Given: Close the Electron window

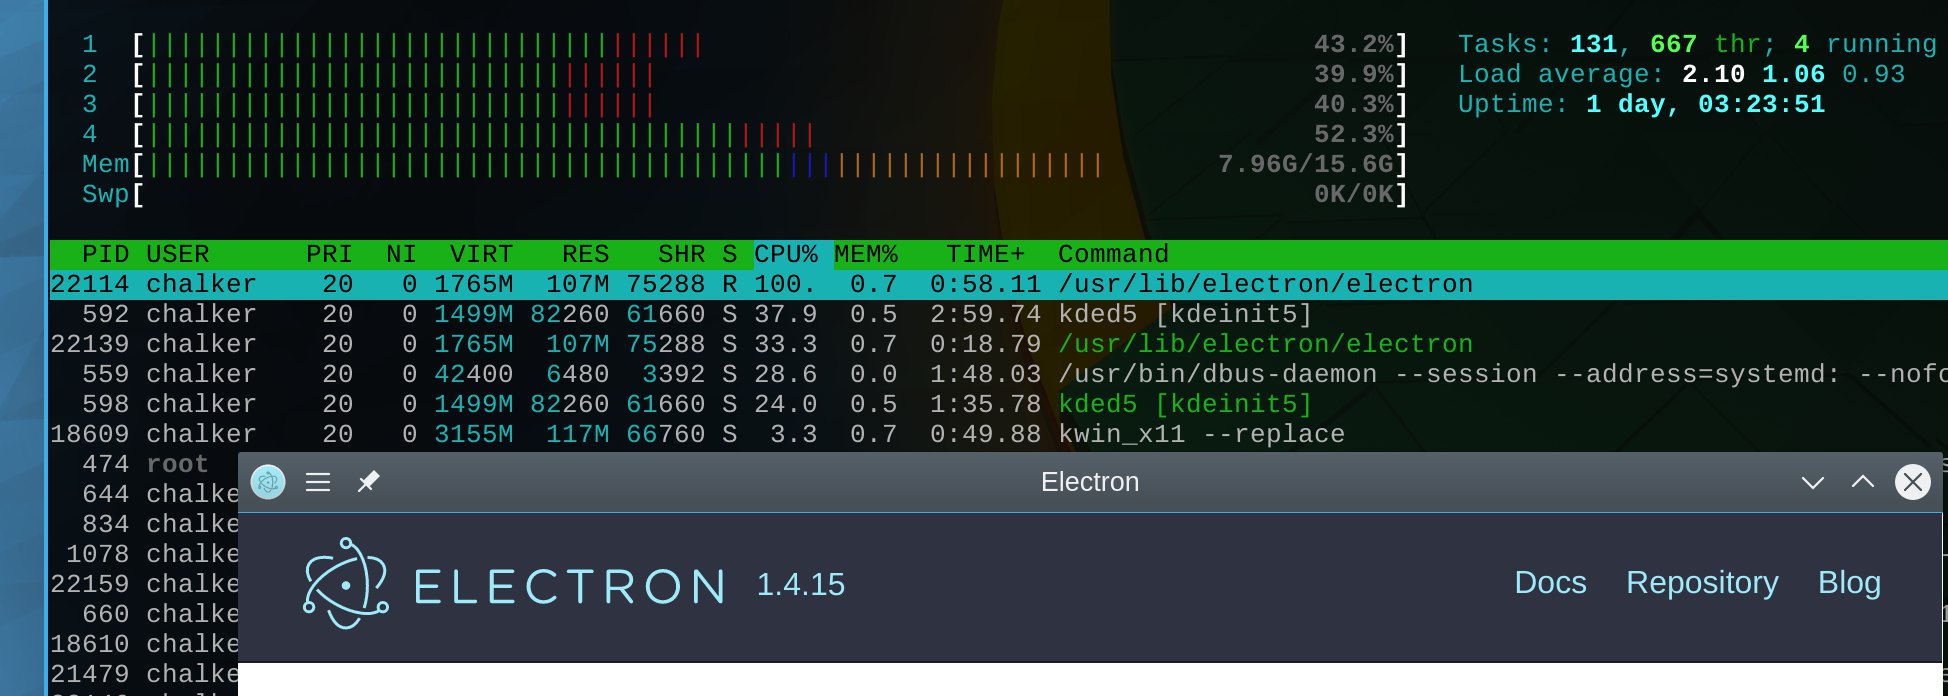Looking at the screenshot, I should (1913, 482).
